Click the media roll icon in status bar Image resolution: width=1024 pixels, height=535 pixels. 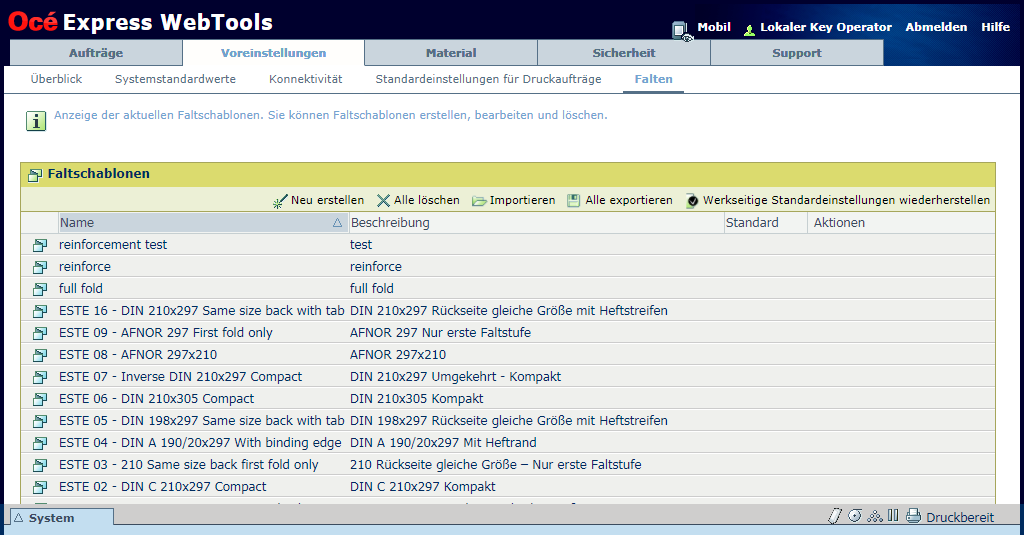click(x=855, y=516)
